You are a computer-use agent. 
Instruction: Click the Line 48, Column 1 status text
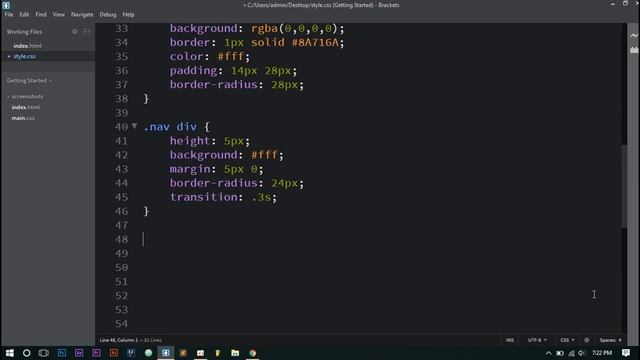point(119,340)
